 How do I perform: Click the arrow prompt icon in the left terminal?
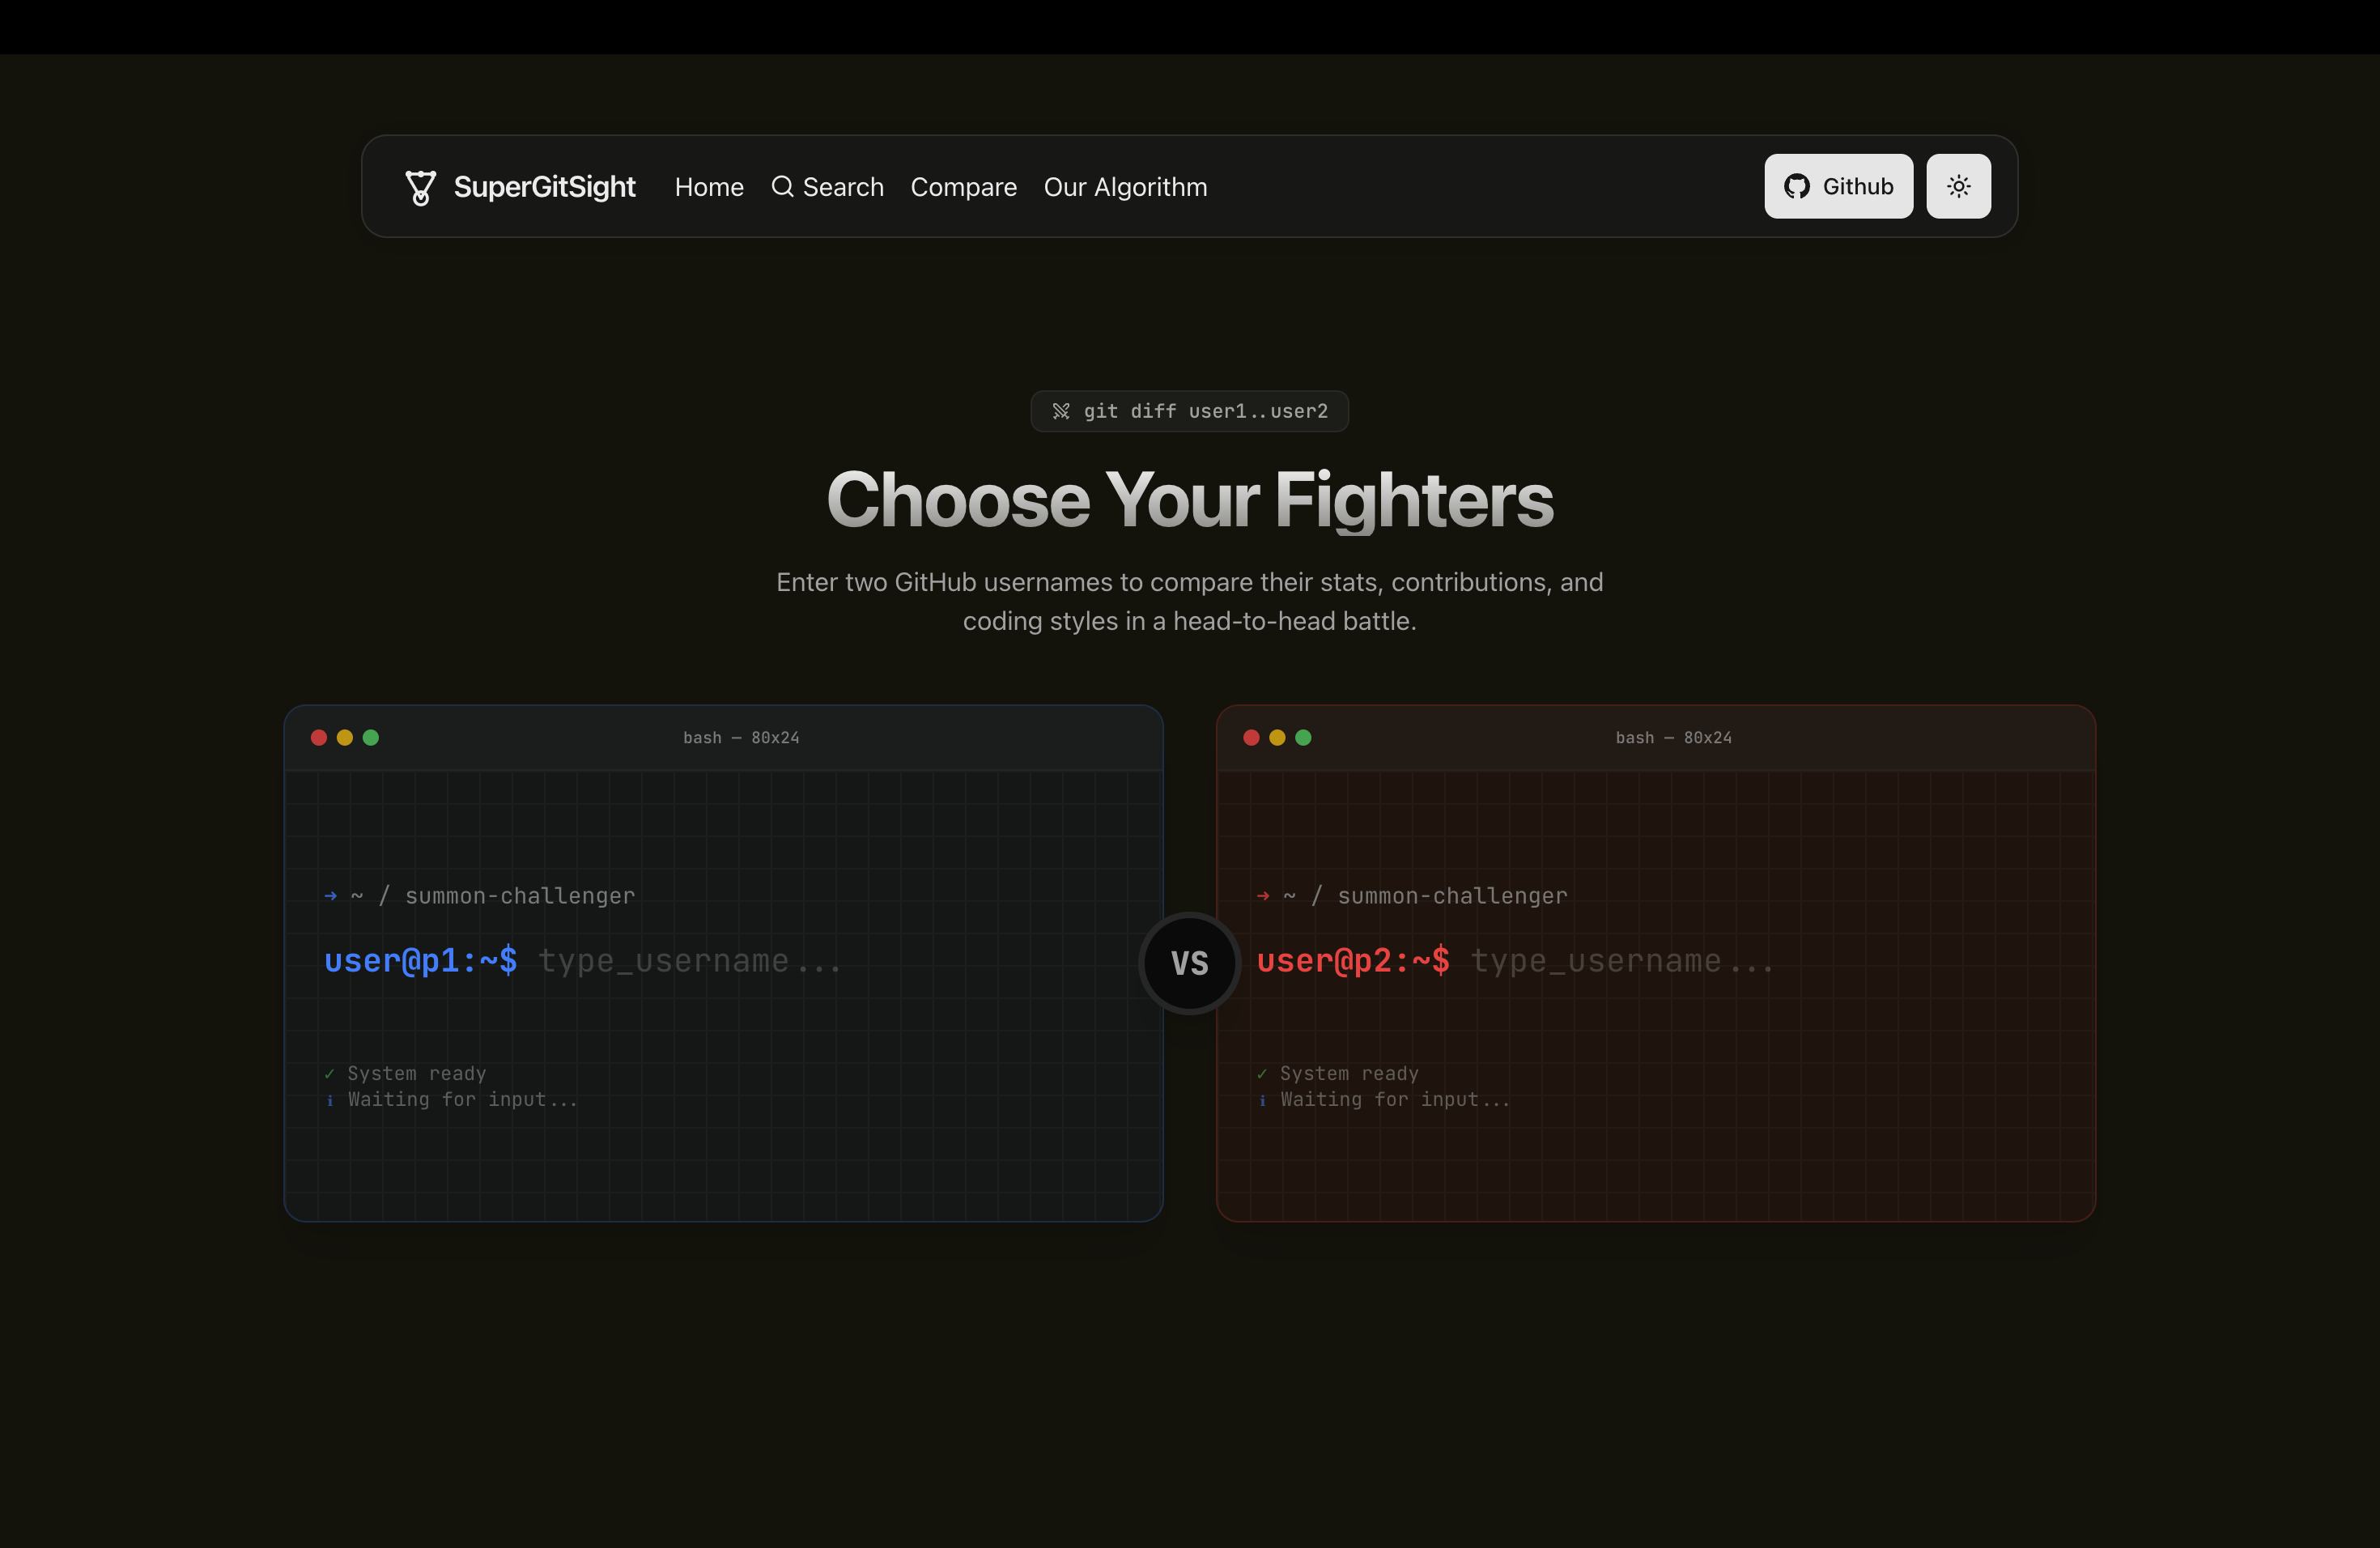(x=330, y=896)
